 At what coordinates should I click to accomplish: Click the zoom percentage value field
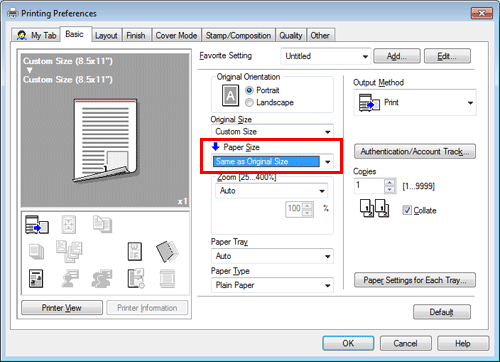(294, 210)
